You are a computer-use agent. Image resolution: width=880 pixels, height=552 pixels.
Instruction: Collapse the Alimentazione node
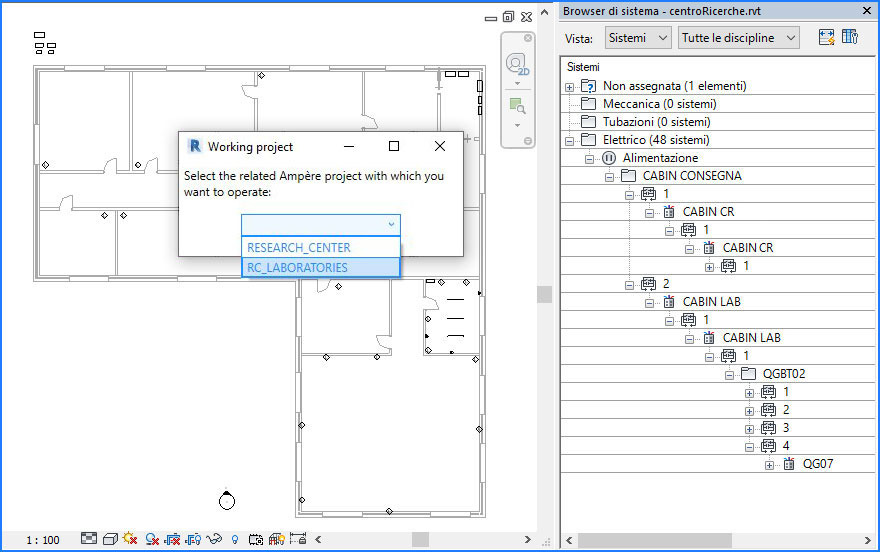589,159
